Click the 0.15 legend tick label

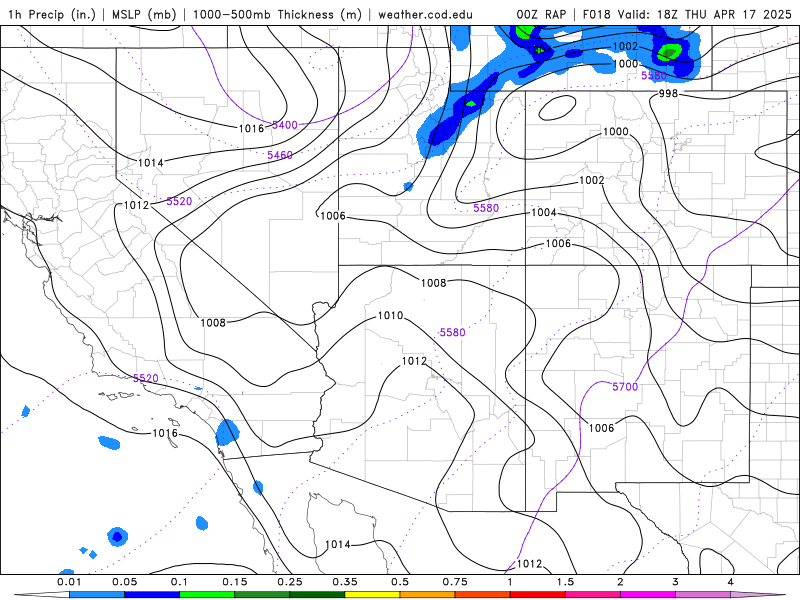click(x=235, y=582)
